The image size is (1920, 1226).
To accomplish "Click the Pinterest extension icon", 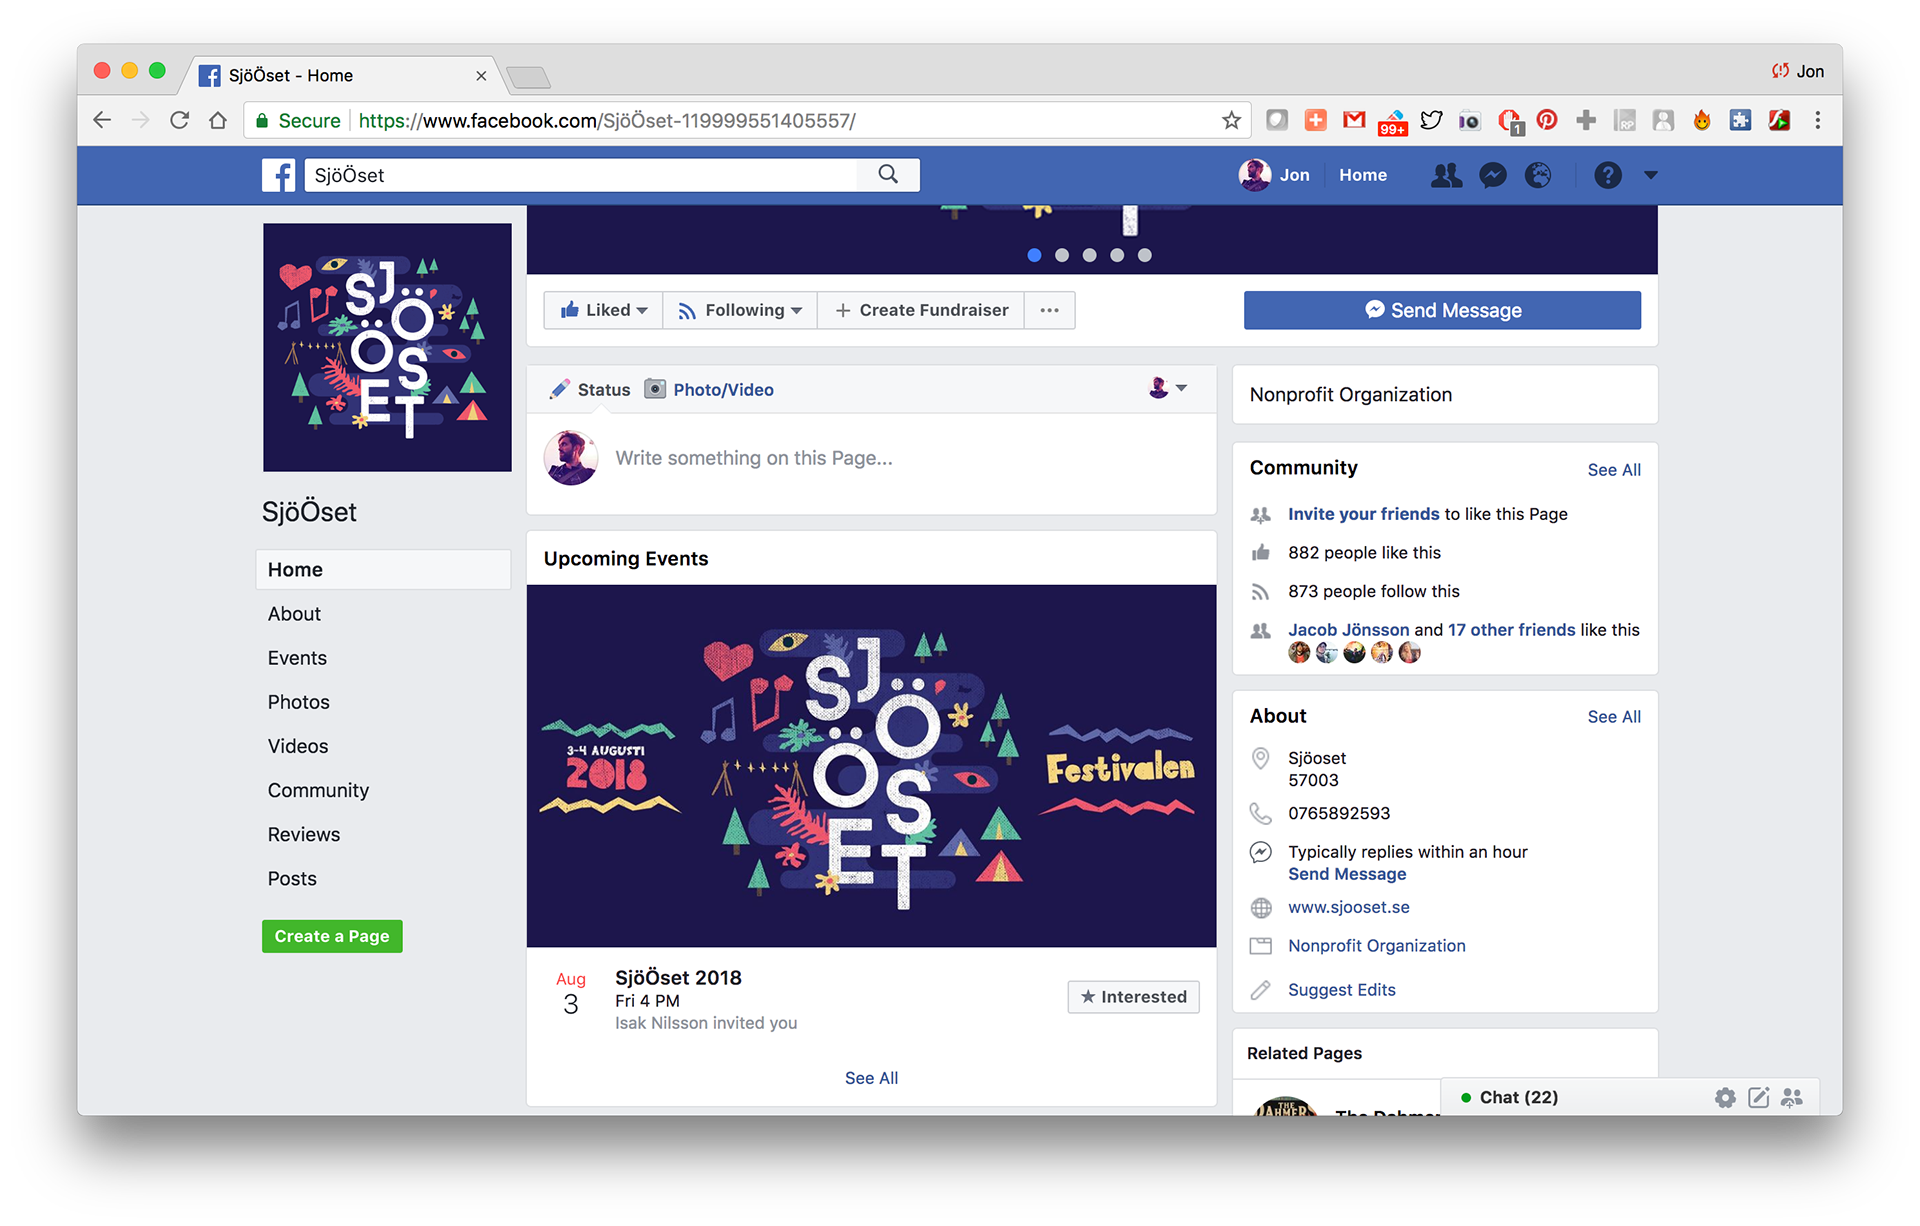I will (1547, 120).
